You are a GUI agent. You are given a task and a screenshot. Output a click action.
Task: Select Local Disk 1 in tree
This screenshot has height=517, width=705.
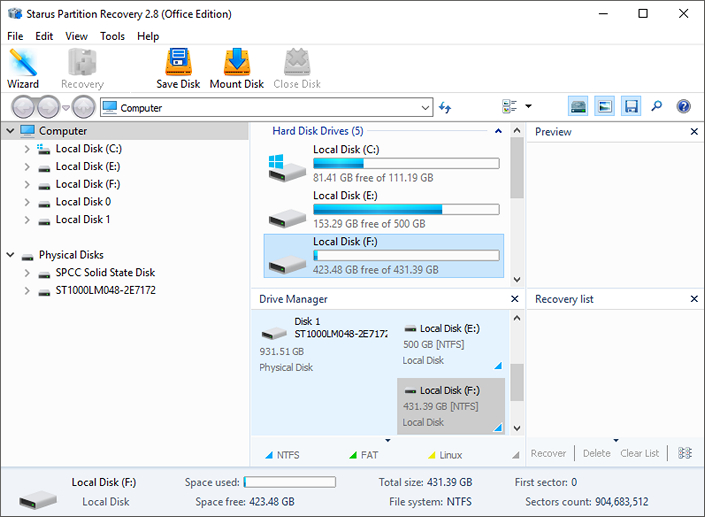tap(82, 219)
